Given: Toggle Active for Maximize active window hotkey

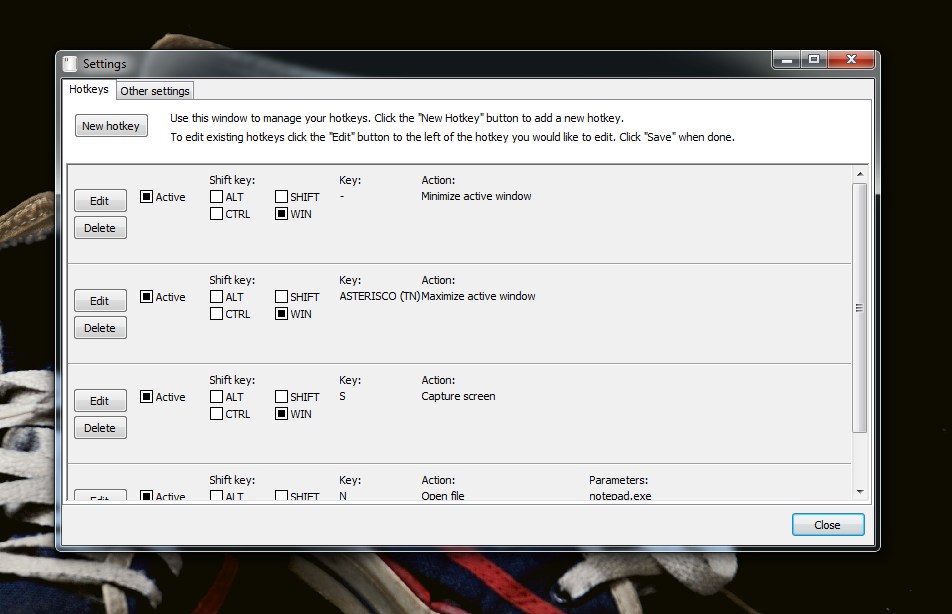Looking at the screenshot, I should tap(146, 297).
